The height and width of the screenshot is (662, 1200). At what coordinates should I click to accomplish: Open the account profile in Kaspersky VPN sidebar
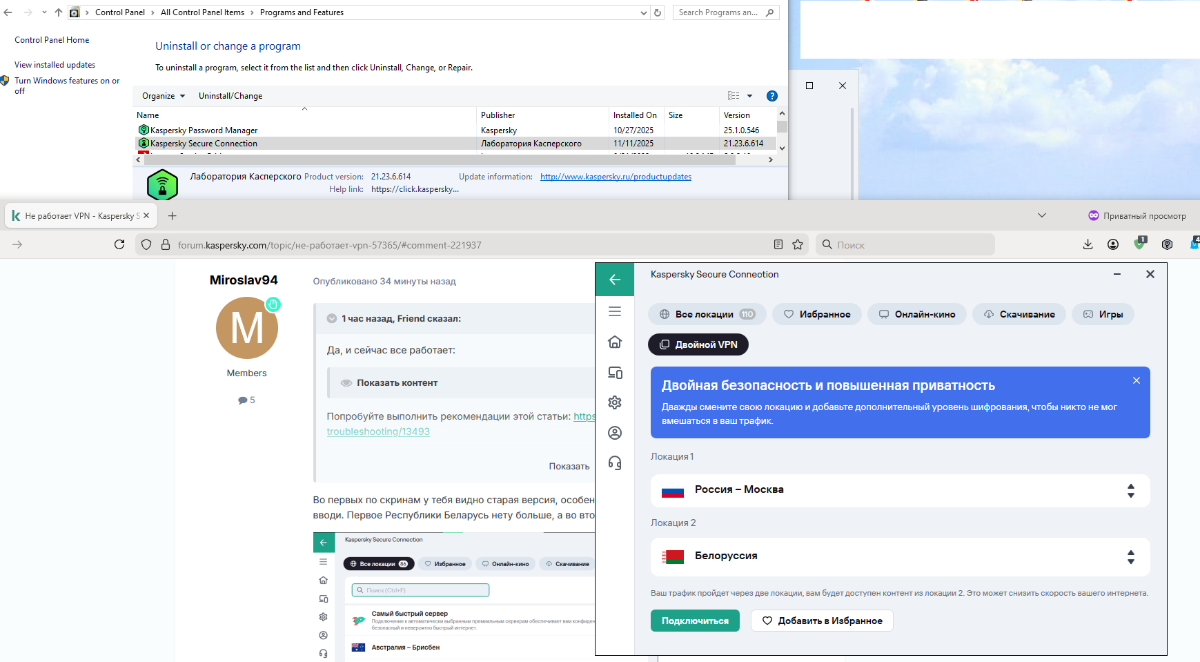[614, 433]
